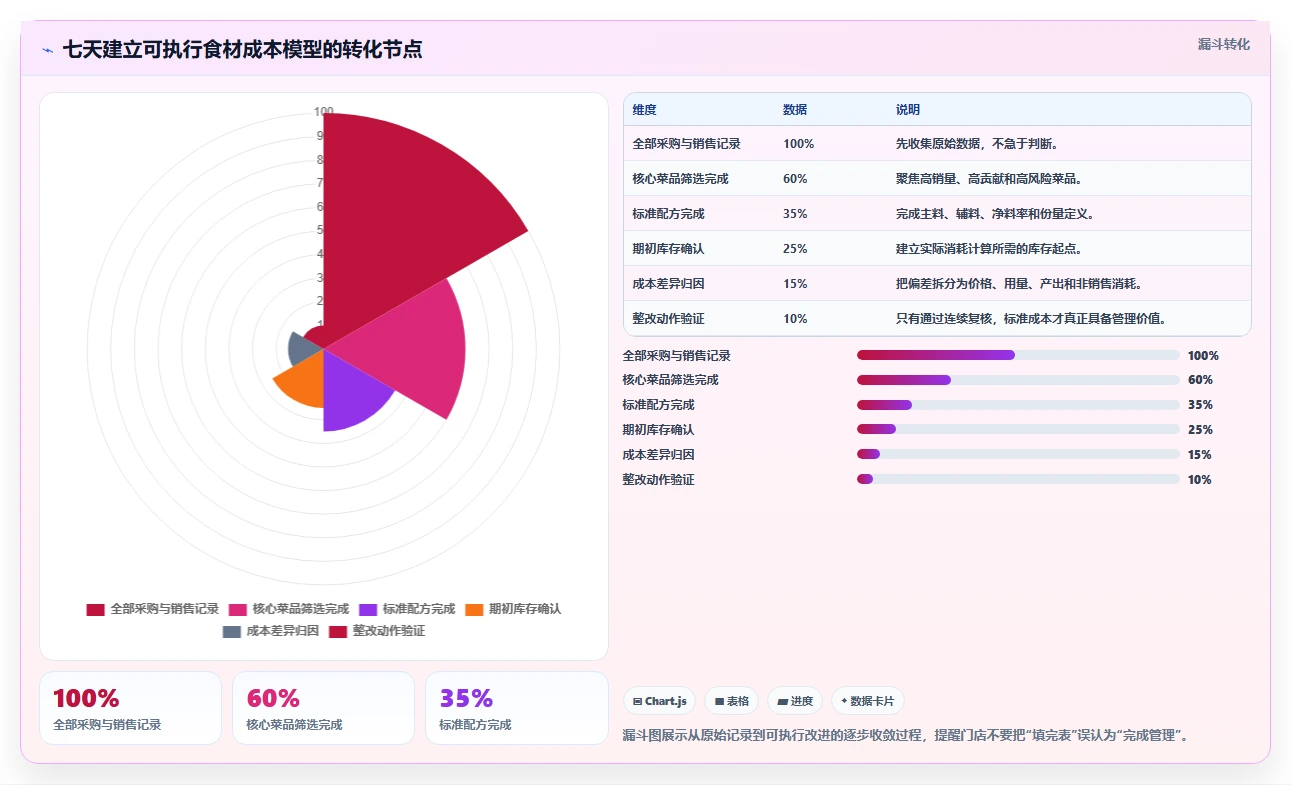Click the purple polar chart segment
Viewport: 1291px width, 785px height.
[350, 395]
